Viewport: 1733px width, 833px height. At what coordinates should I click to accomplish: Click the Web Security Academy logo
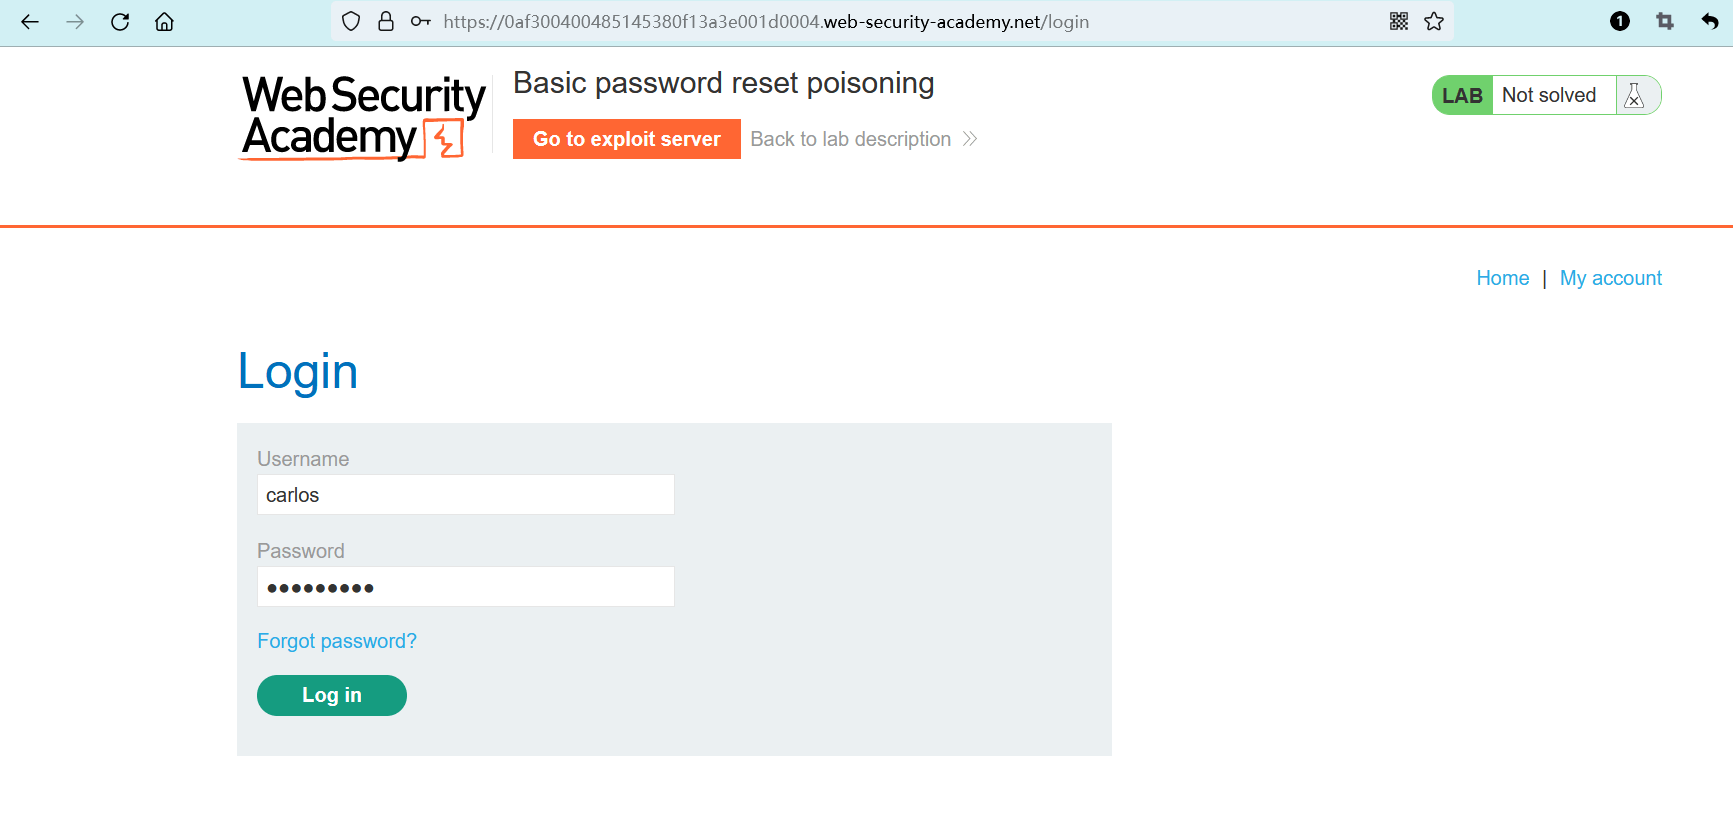[x=364, y=117]
